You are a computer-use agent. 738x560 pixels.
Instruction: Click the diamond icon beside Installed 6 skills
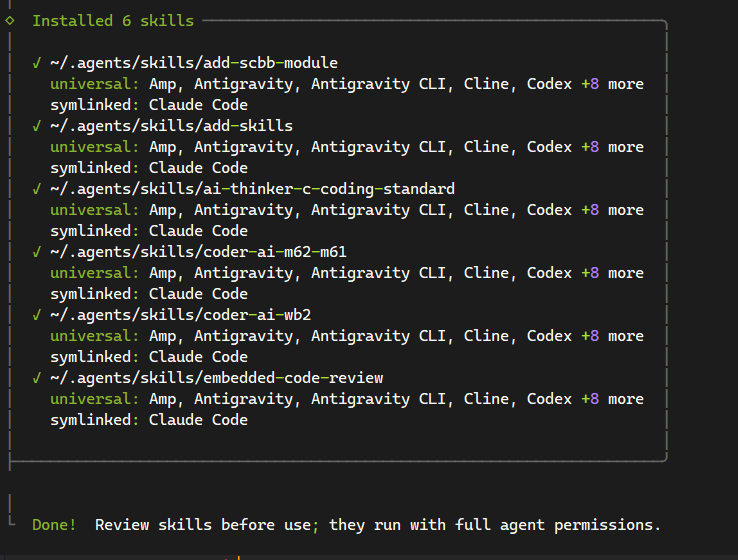[10, 21]
